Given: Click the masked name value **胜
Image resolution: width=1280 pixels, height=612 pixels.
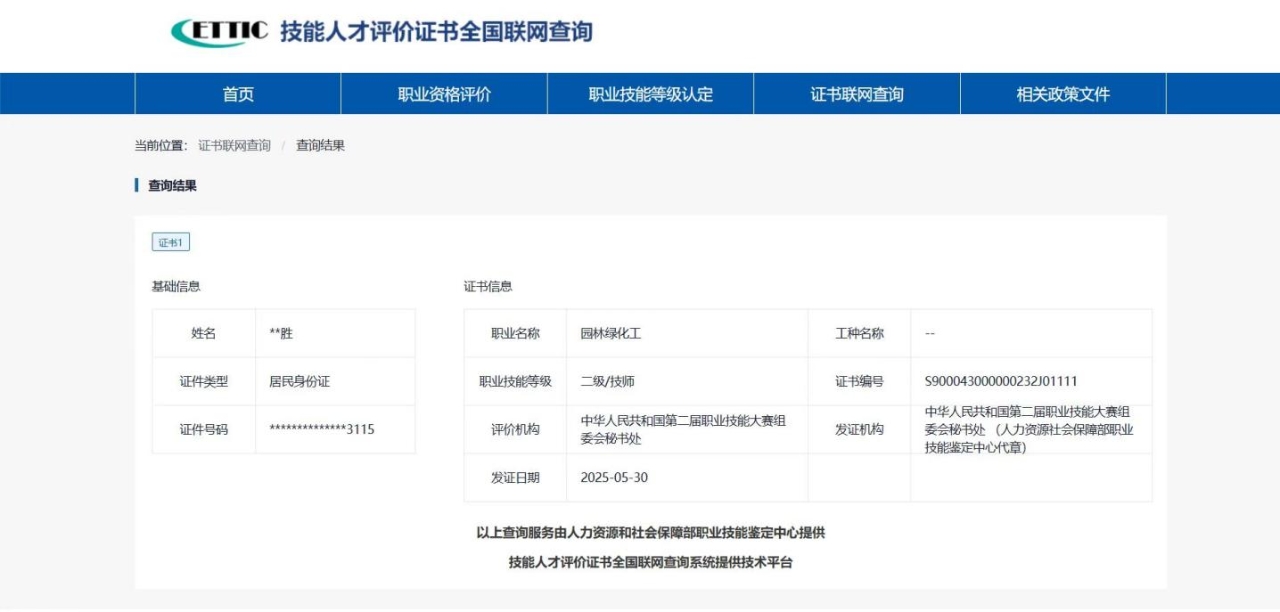Looking at the screenshot, I should [x=281, y=333].
